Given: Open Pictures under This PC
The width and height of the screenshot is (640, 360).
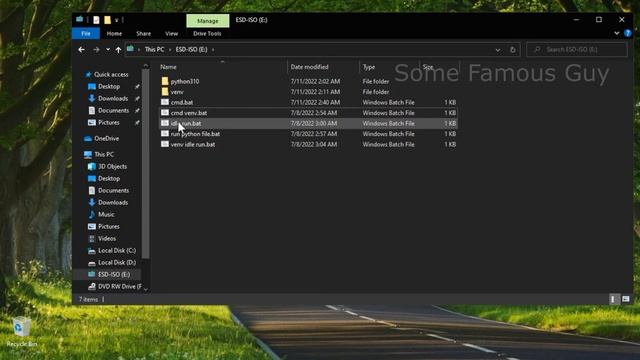Looking at the screenshot, I should pyautogui.click(x=109, y=227).
